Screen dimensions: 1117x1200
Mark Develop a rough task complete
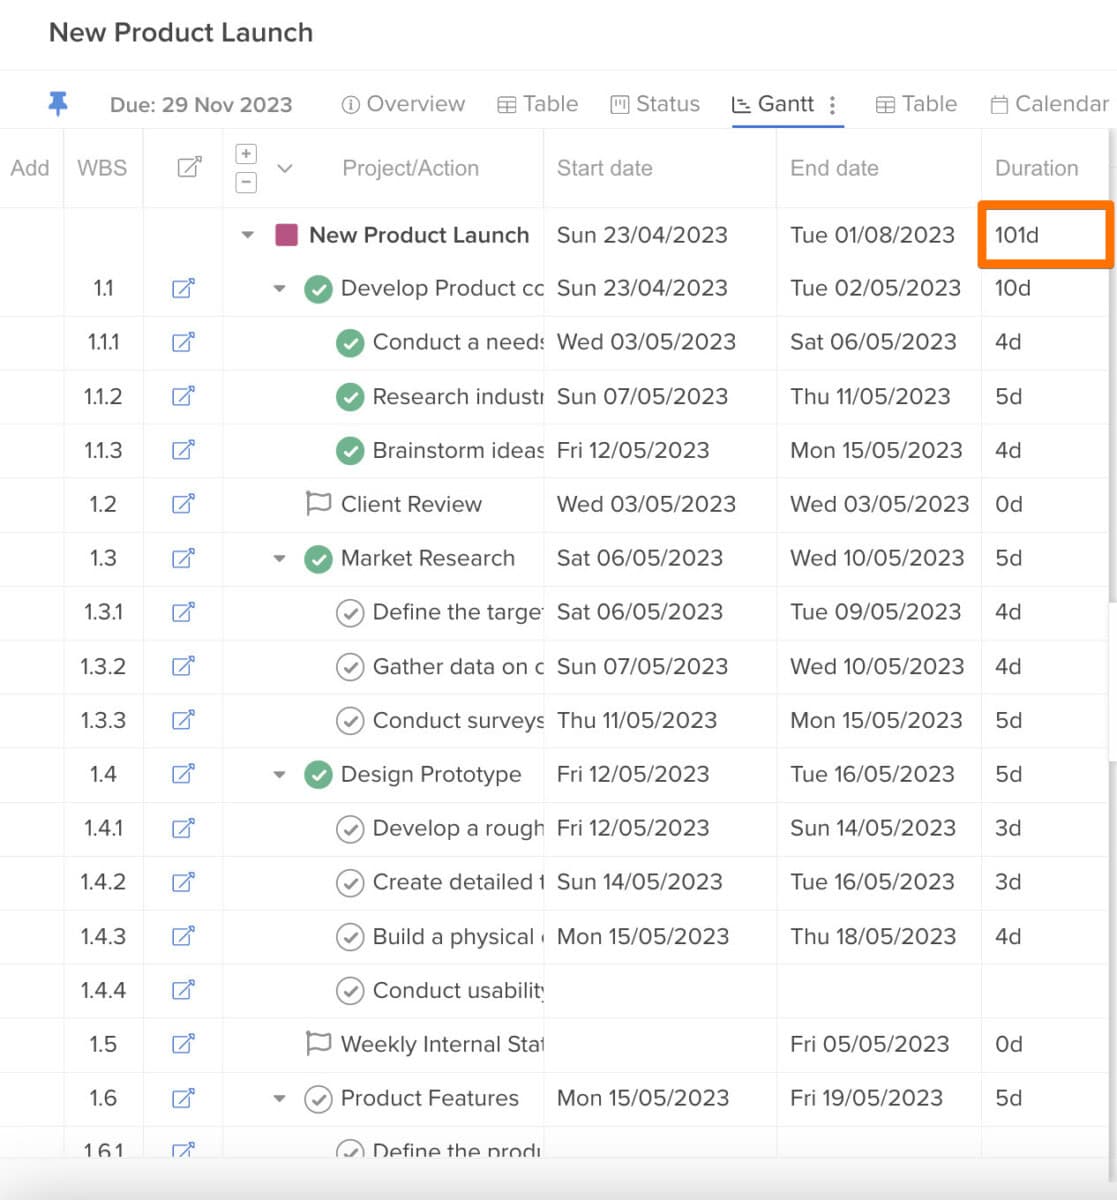(x=350, y=829)
